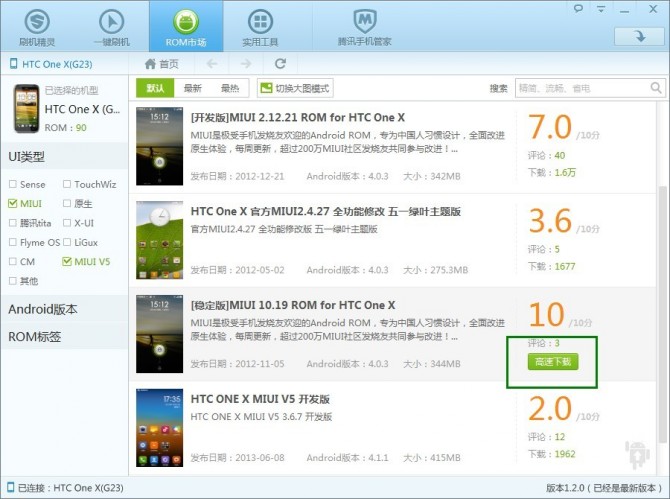Check the LiGux checkbox

tap(67, 242)
